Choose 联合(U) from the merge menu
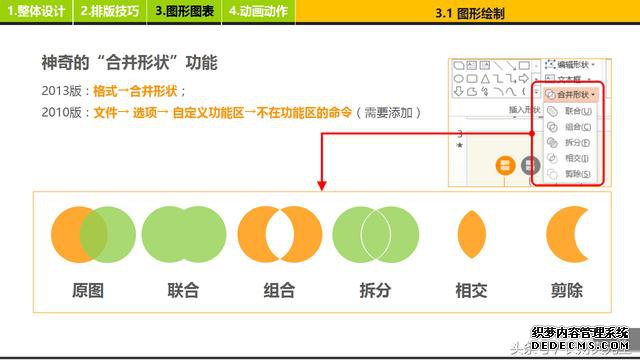640x360 pixels. click(x=570, y=111)
